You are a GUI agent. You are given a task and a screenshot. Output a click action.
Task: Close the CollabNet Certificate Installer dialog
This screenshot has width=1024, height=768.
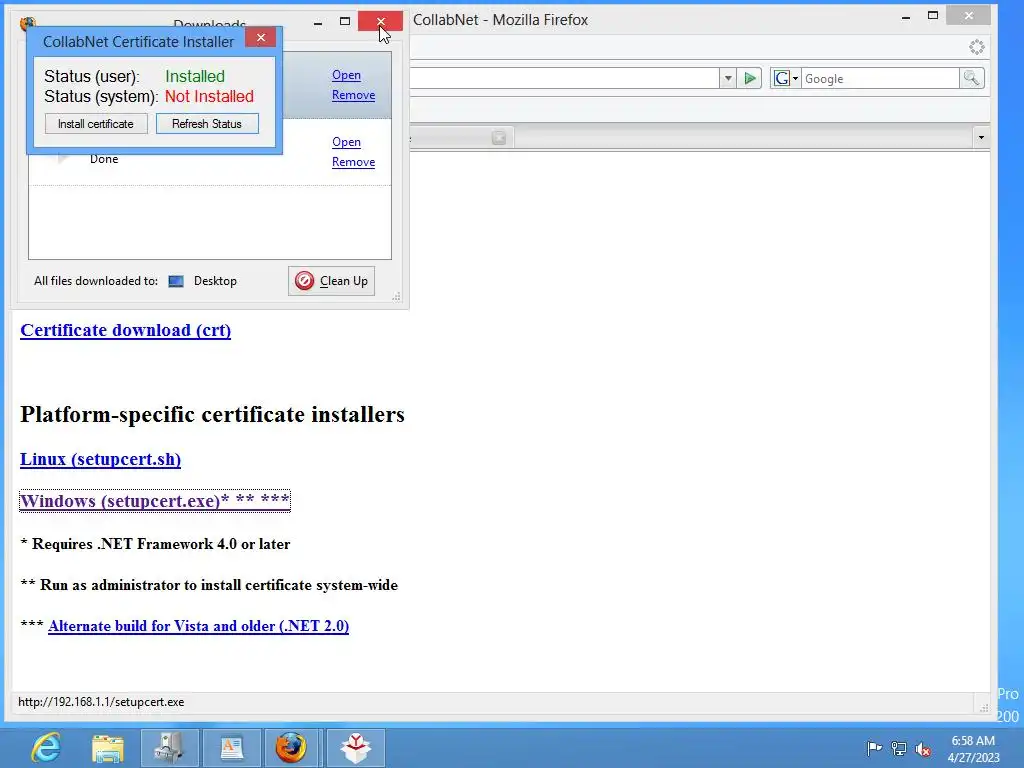click(261, 37)
